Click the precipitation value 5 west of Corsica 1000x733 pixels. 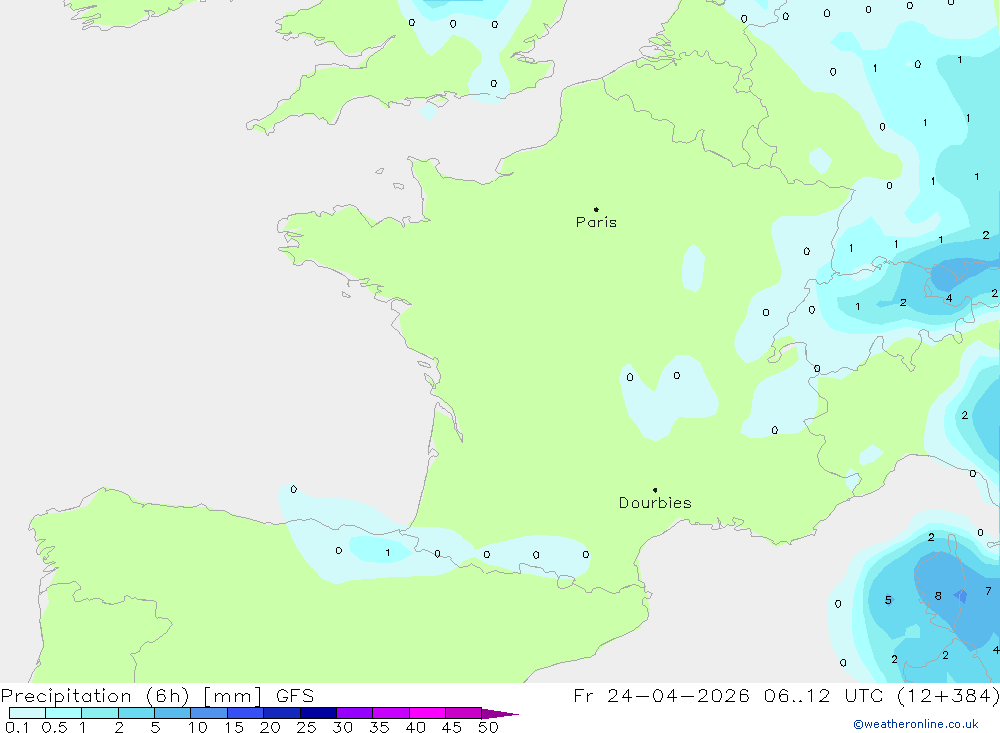(888, 600)
